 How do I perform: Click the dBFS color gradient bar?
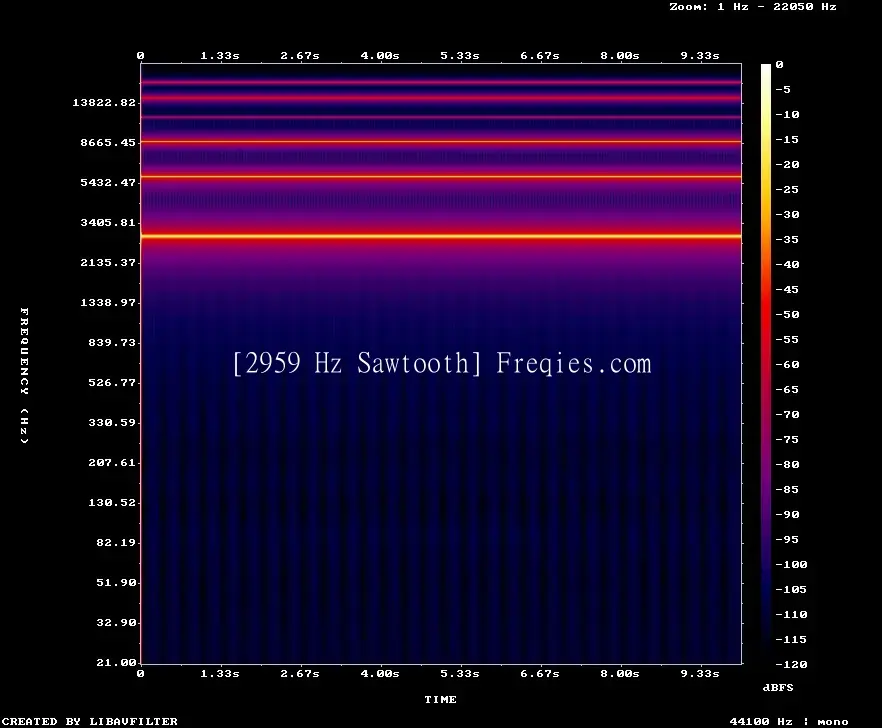(x=766, y=364)
